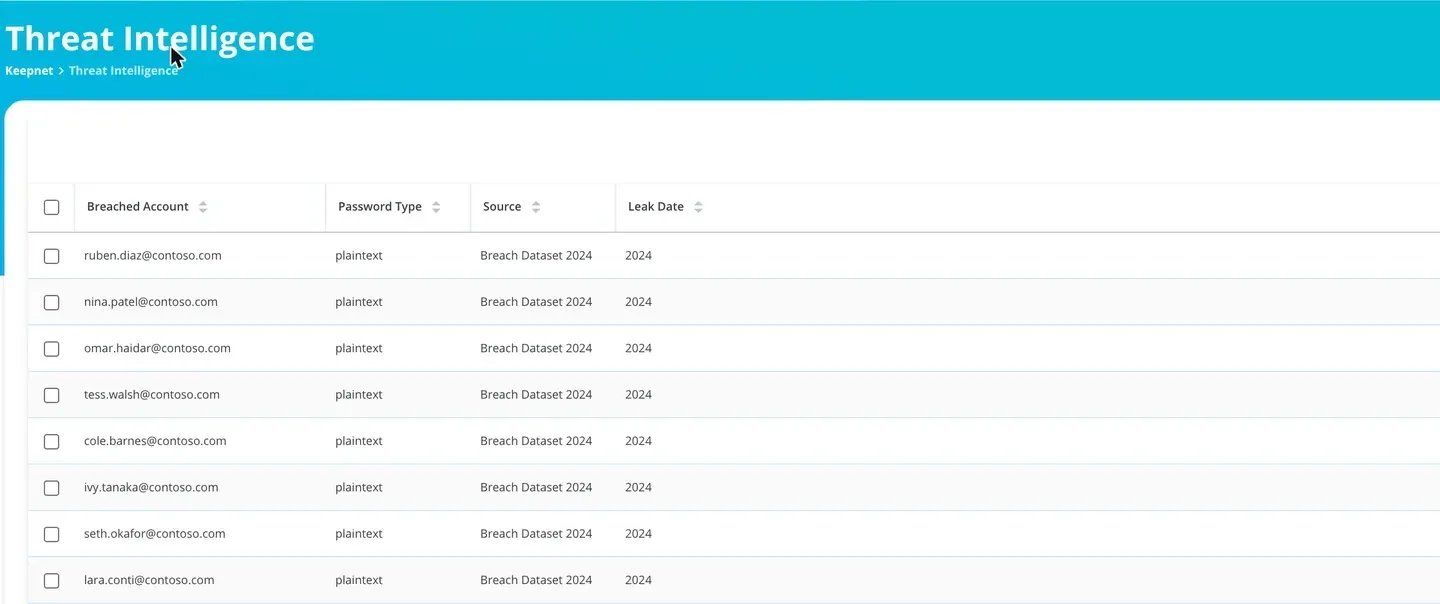This screenshot has height=604, width=1440.
Task: Select the seth.okafor@contoso.com email cell
Action: [x=155, y=534]
